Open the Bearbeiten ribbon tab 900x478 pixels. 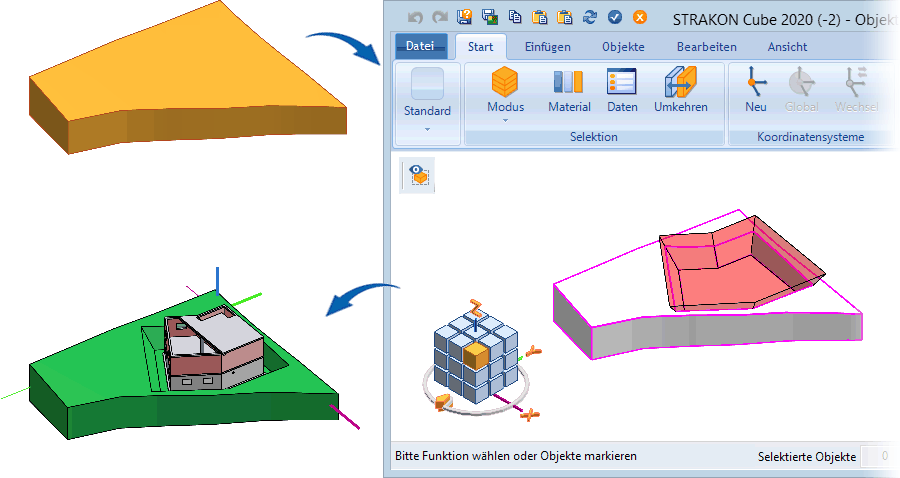point(706,46)
